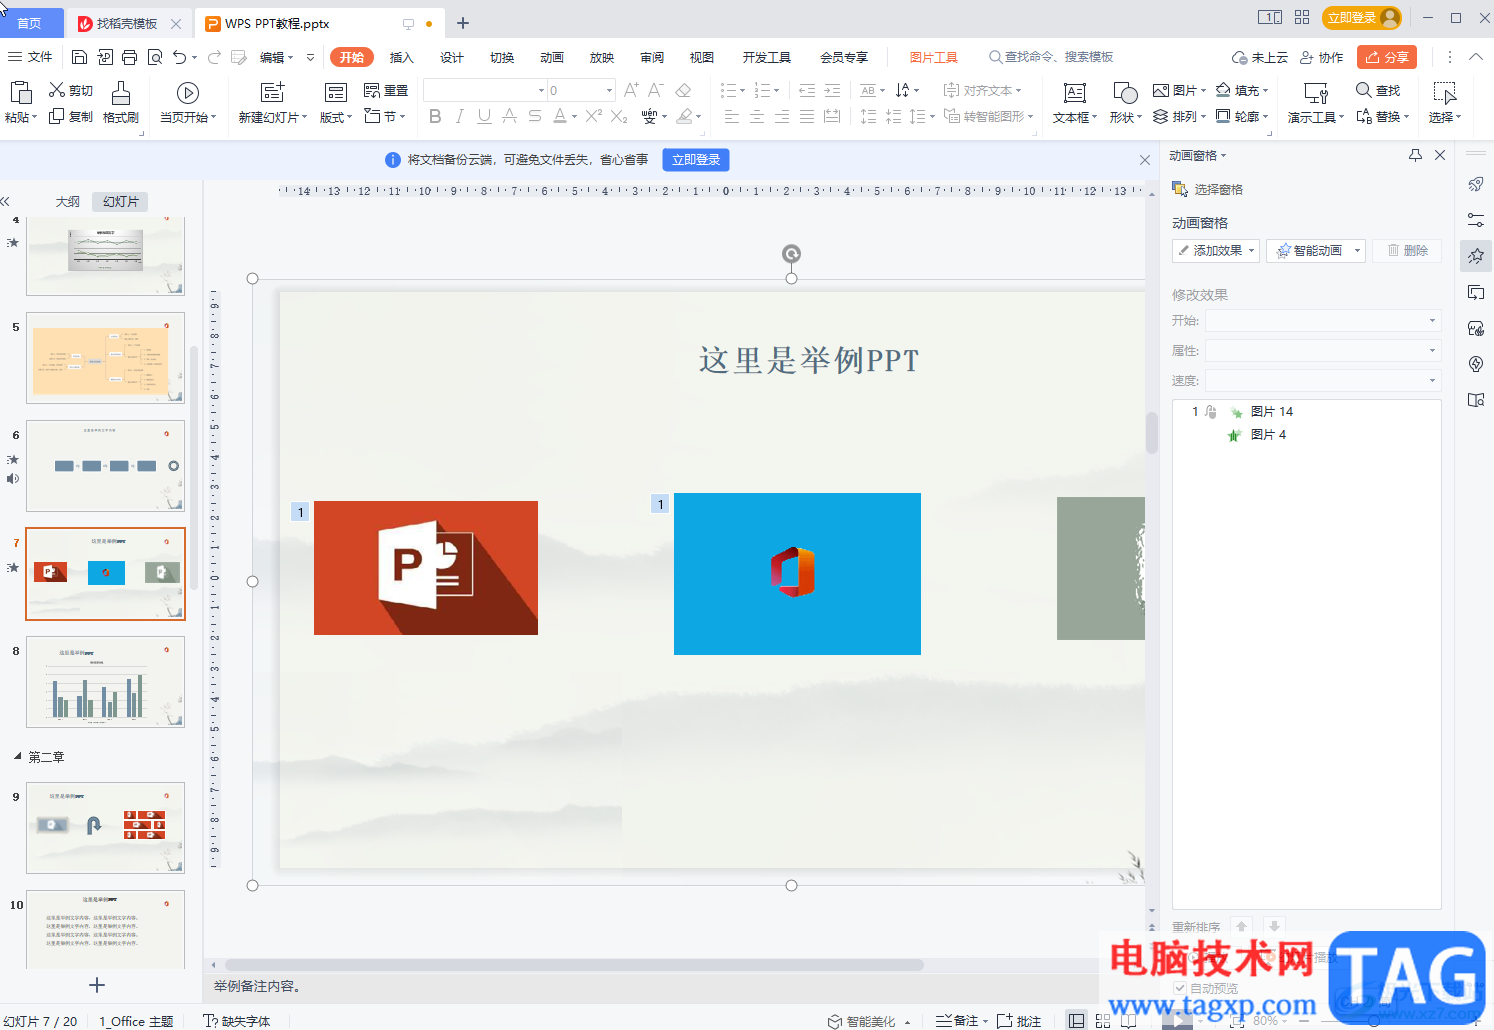1494x1030 pixels.
Task: Click the New Slide (新建幻灯片) icon
Action: [272, 93]
